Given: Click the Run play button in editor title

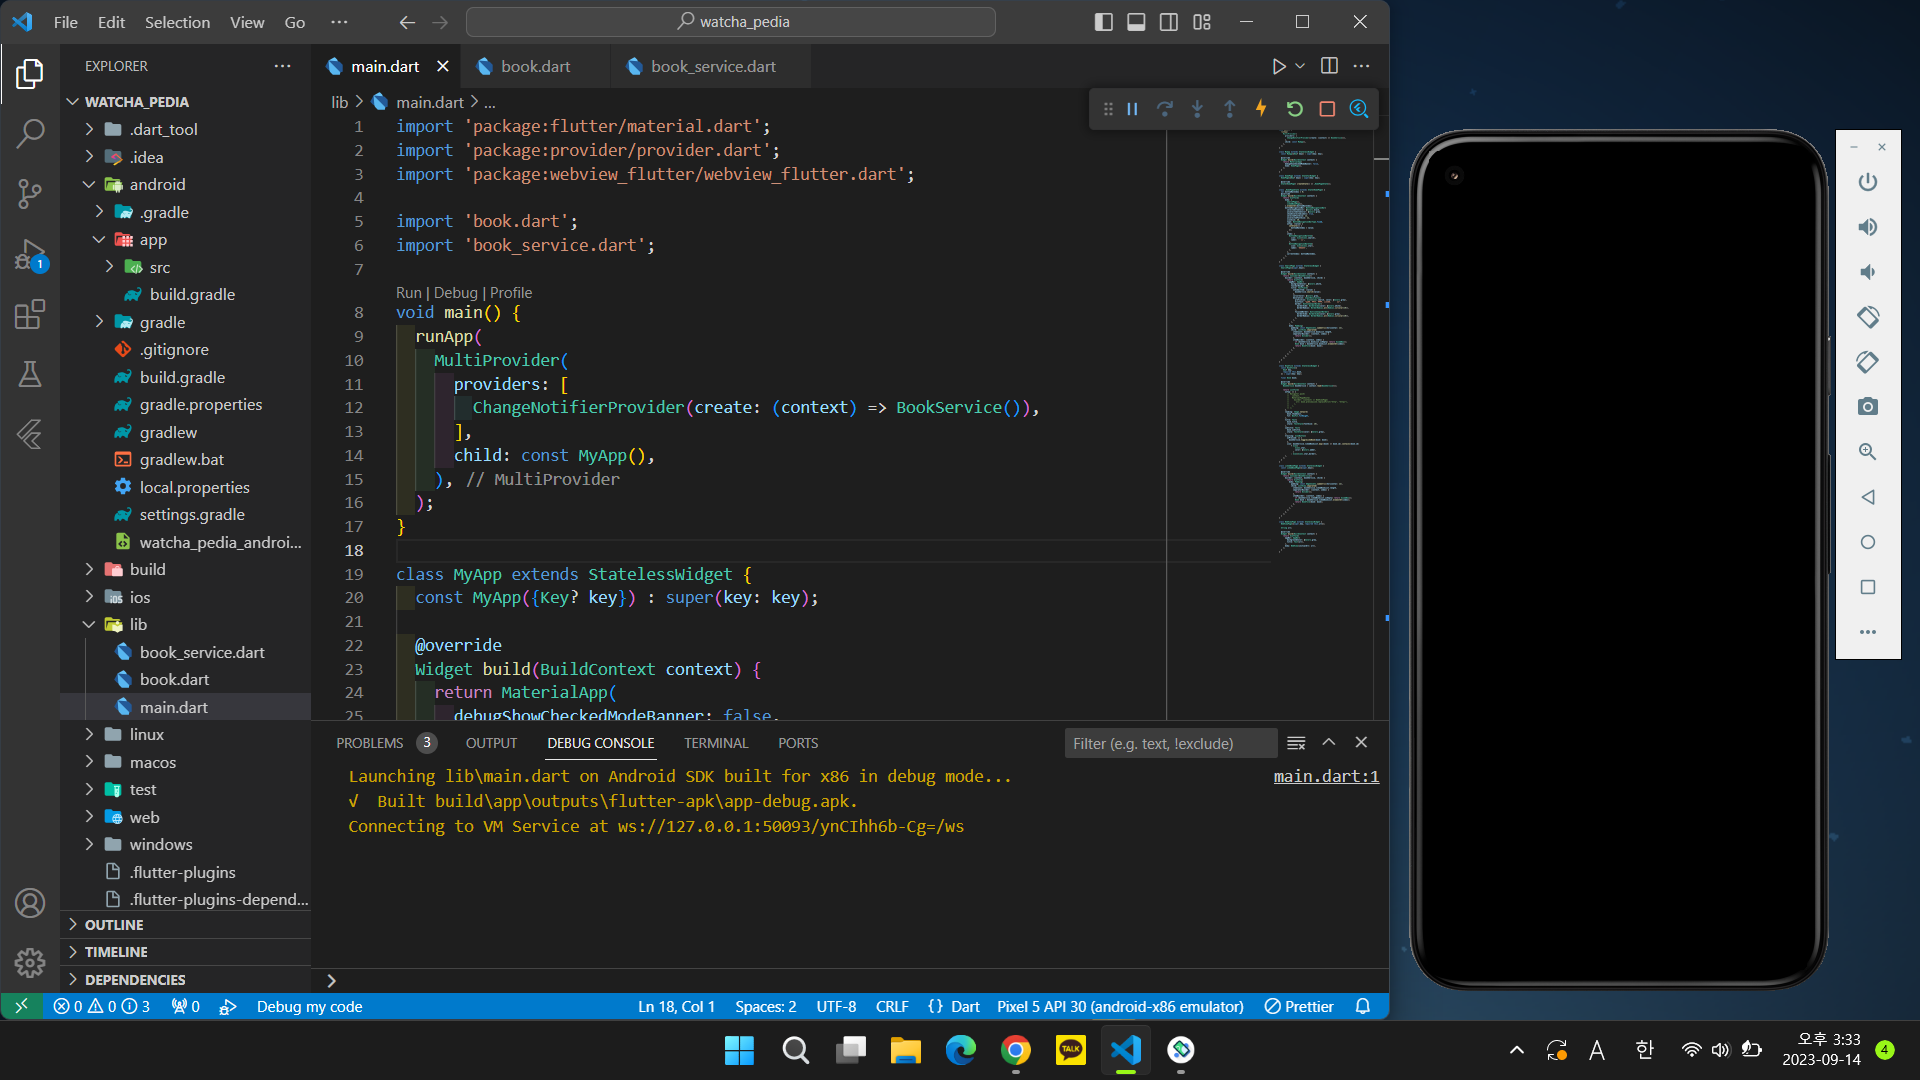Looking at the screenshot, I should (x=1279, y=66).
